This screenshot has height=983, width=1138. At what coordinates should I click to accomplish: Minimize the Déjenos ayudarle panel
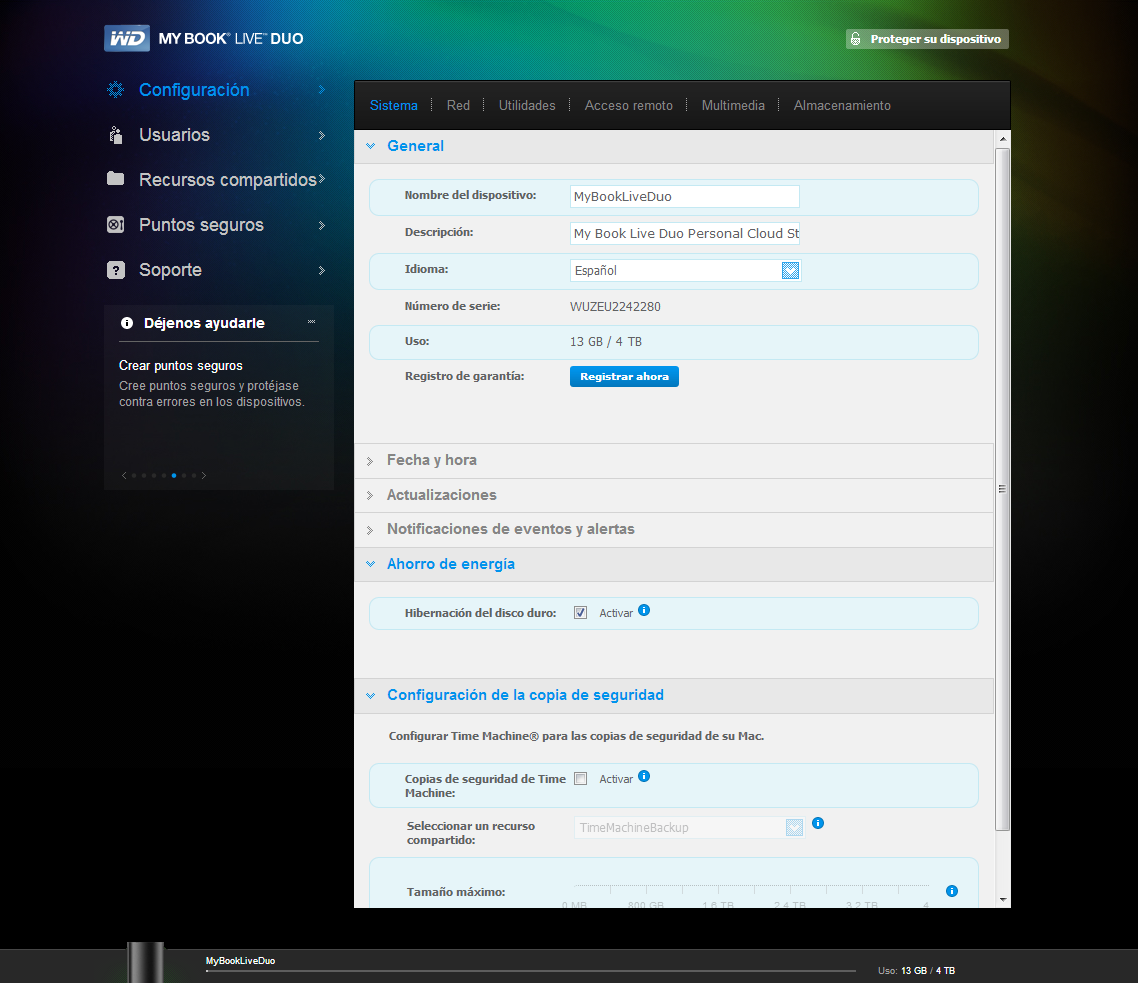[x=311, y=322]
